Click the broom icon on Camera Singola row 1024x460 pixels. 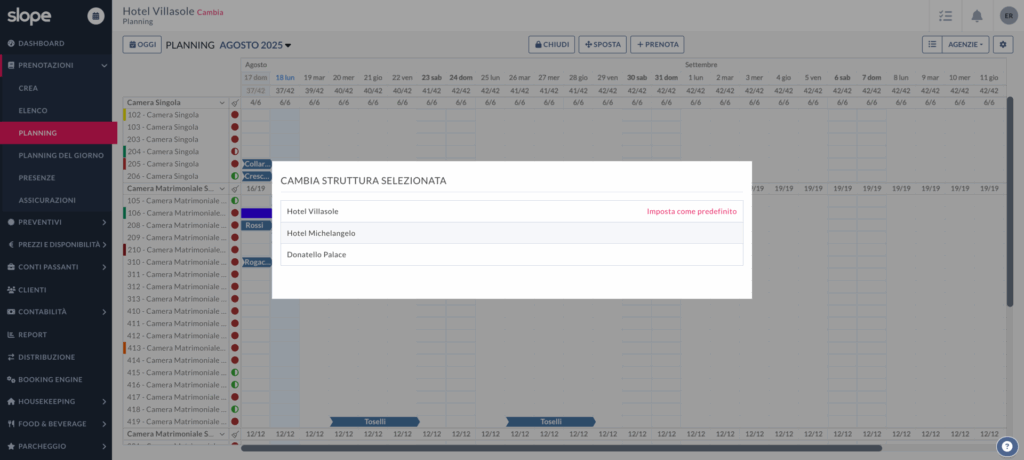coord(234,103)
